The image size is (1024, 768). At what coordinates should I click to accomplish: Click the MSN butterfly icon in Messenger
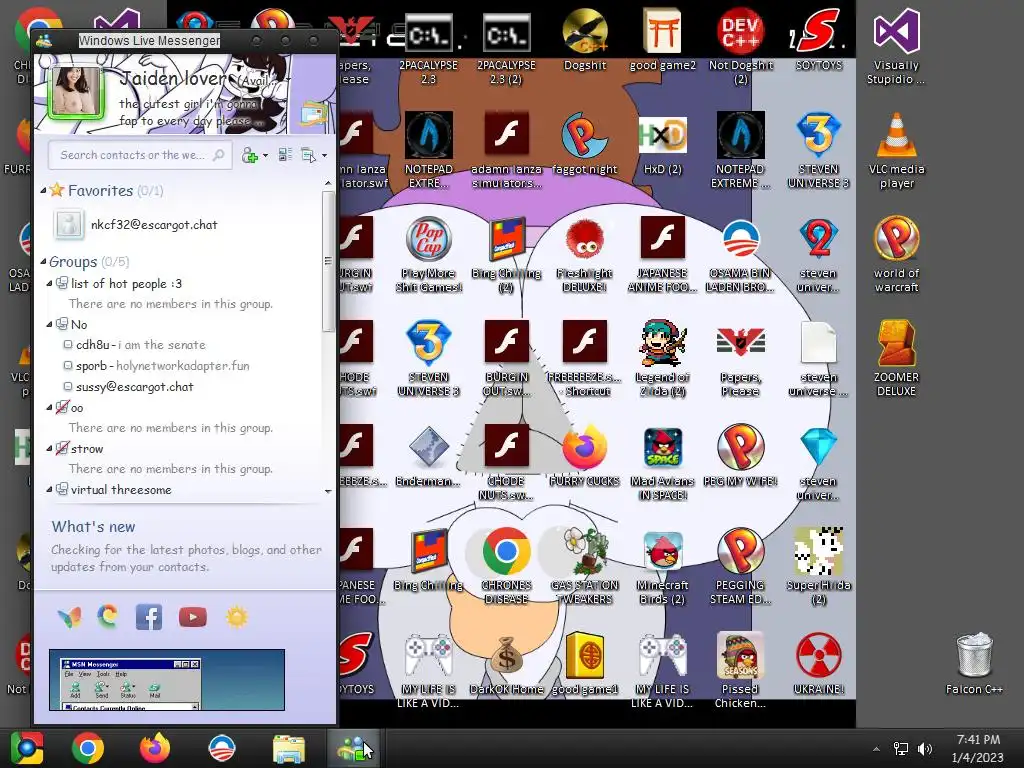[70, 618]
